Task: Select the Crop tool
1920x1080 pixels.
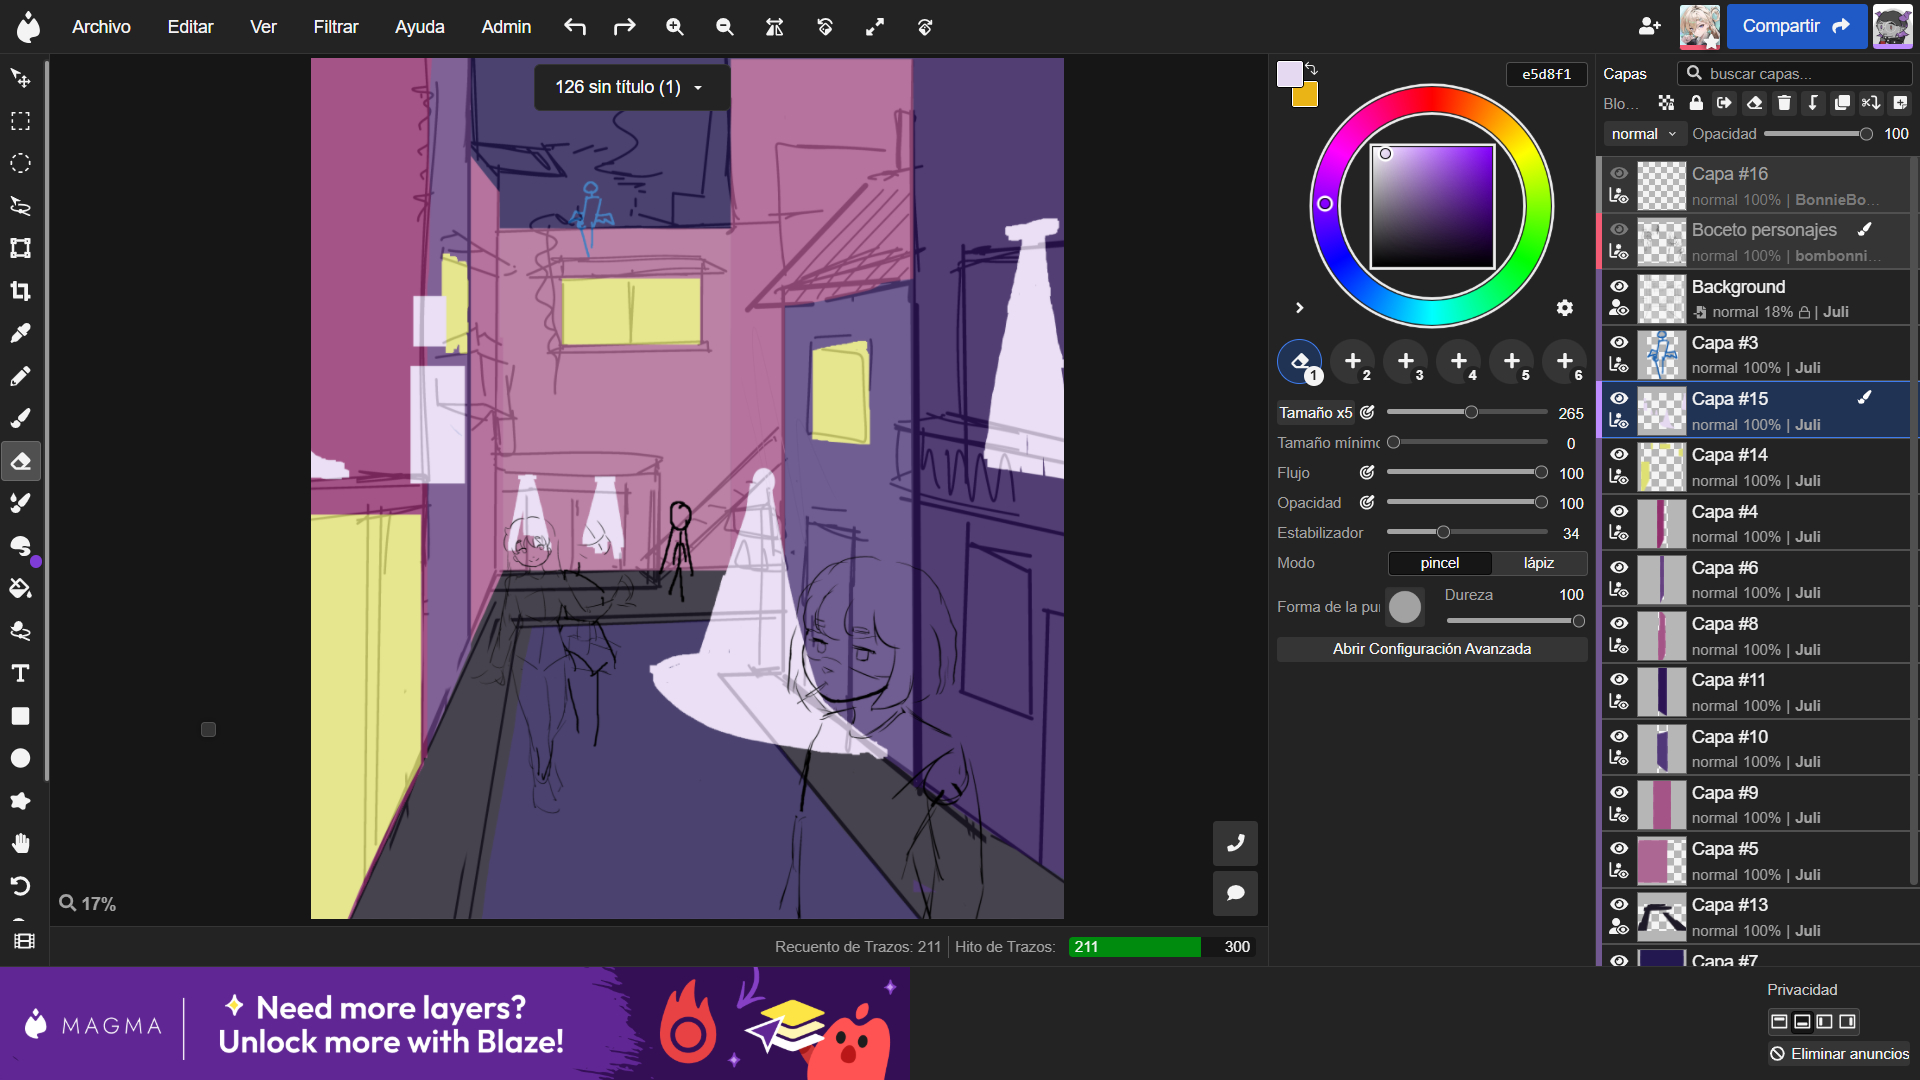Action: coord(20,291)
